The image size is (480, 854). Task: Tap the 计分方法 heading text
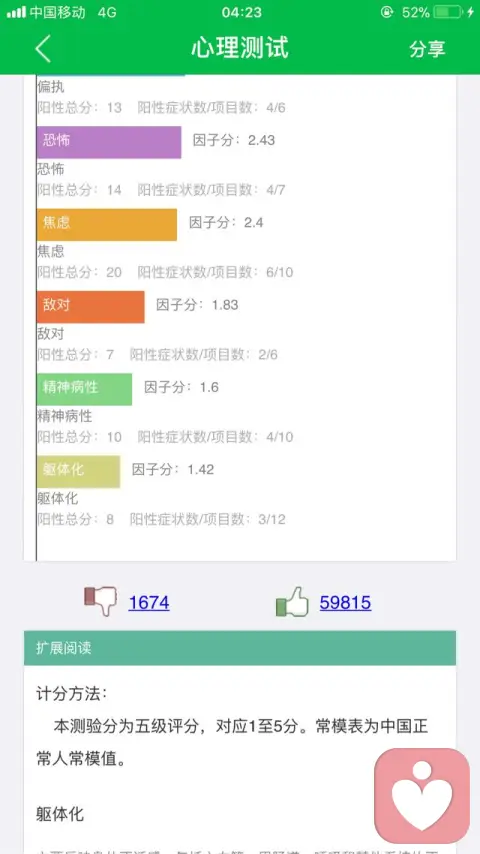coord(72,693)
